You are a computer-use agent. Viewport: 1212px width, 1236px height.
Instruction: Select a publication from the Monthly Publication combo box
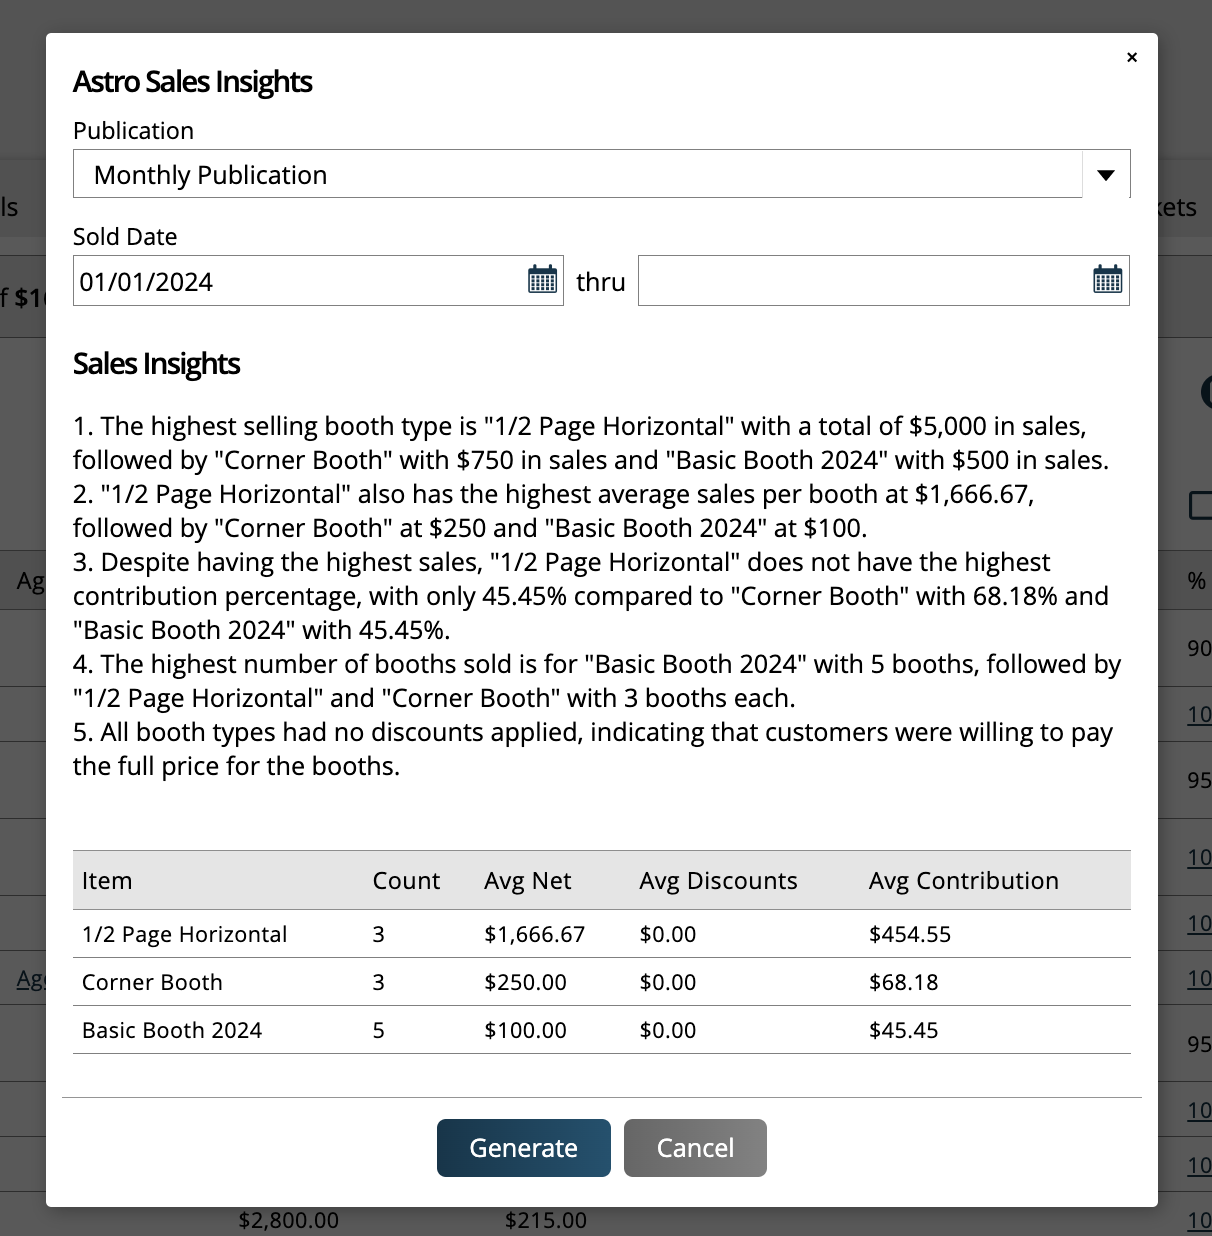tap(578, 174)
